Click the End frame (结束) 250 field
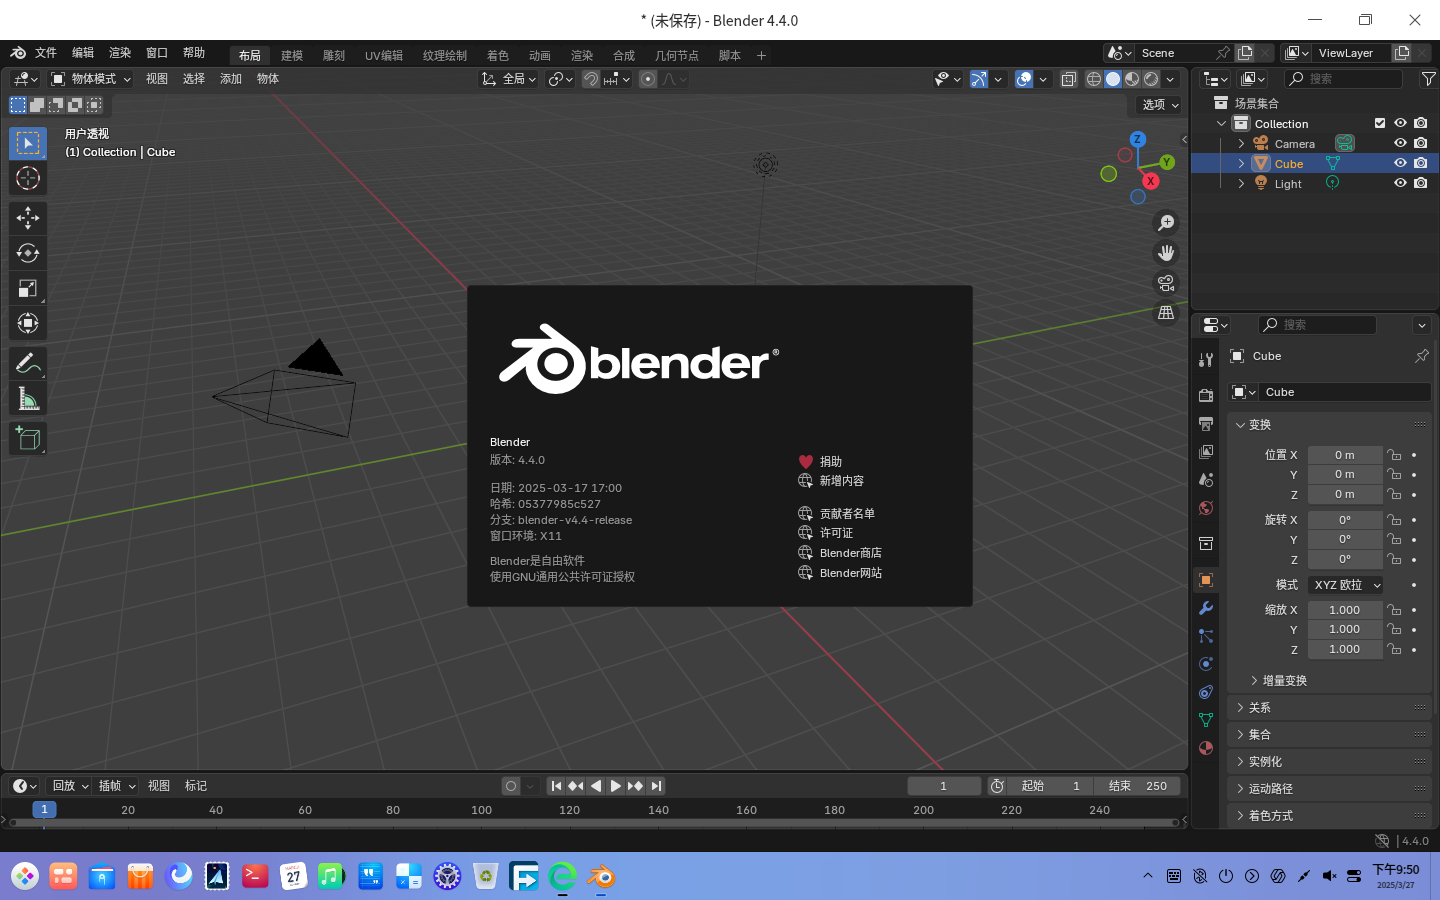 pyautogui.click(x=1138, y=786)
